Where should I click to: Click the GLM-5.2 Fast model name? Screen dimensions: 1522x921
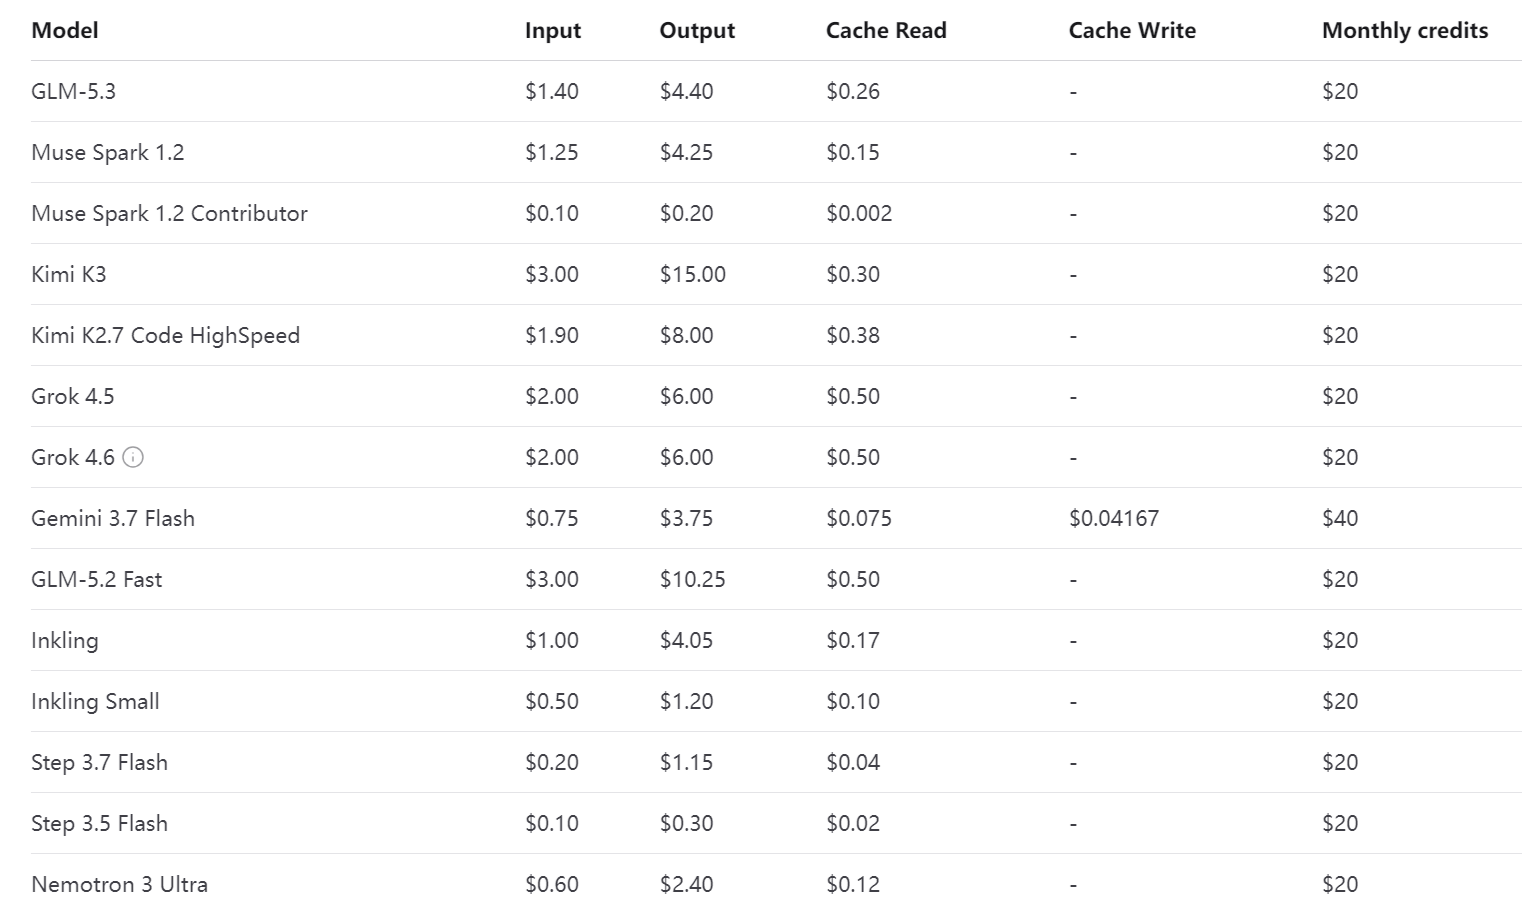coord(97,579)
